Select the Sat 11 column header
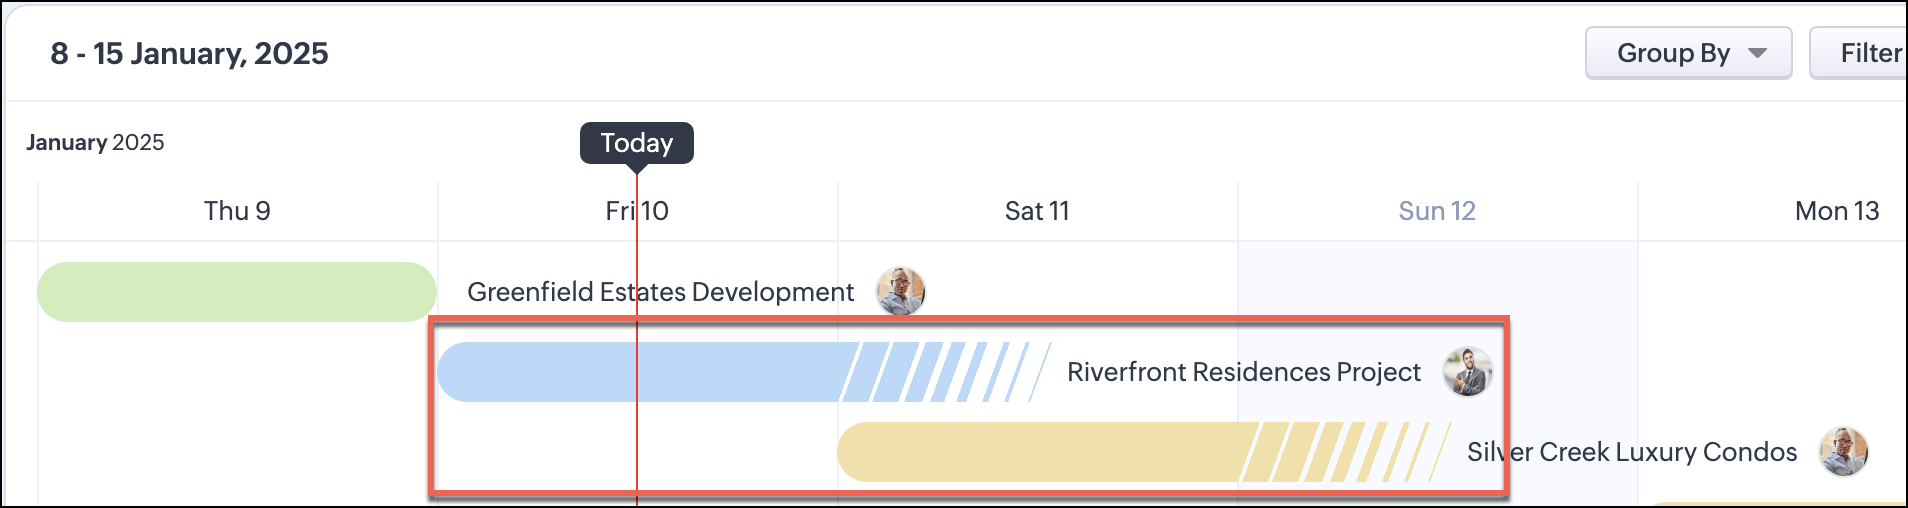The width and height of the screenshot is (1908, 508). point(1037,211)
